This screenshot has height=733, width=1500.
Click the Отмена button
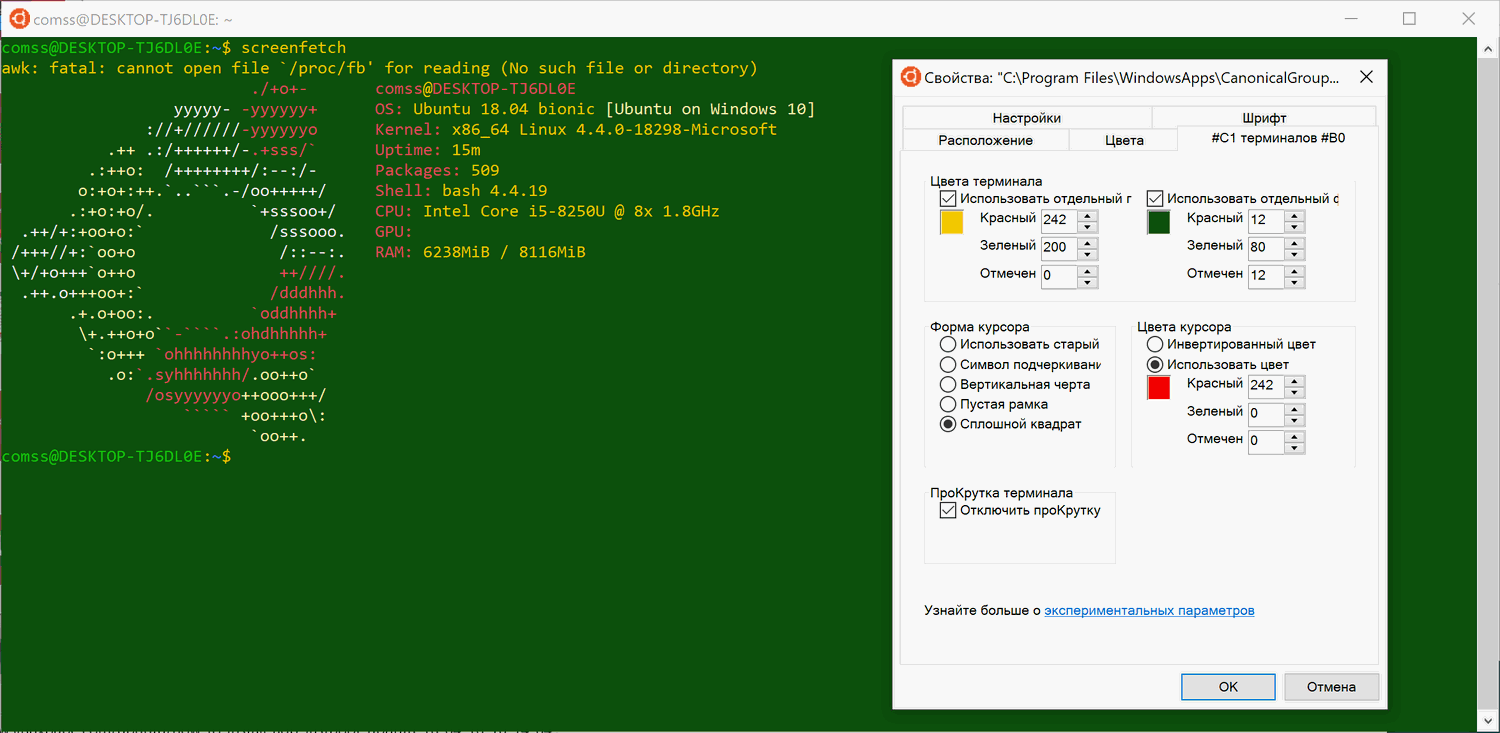coord(1331,687)
